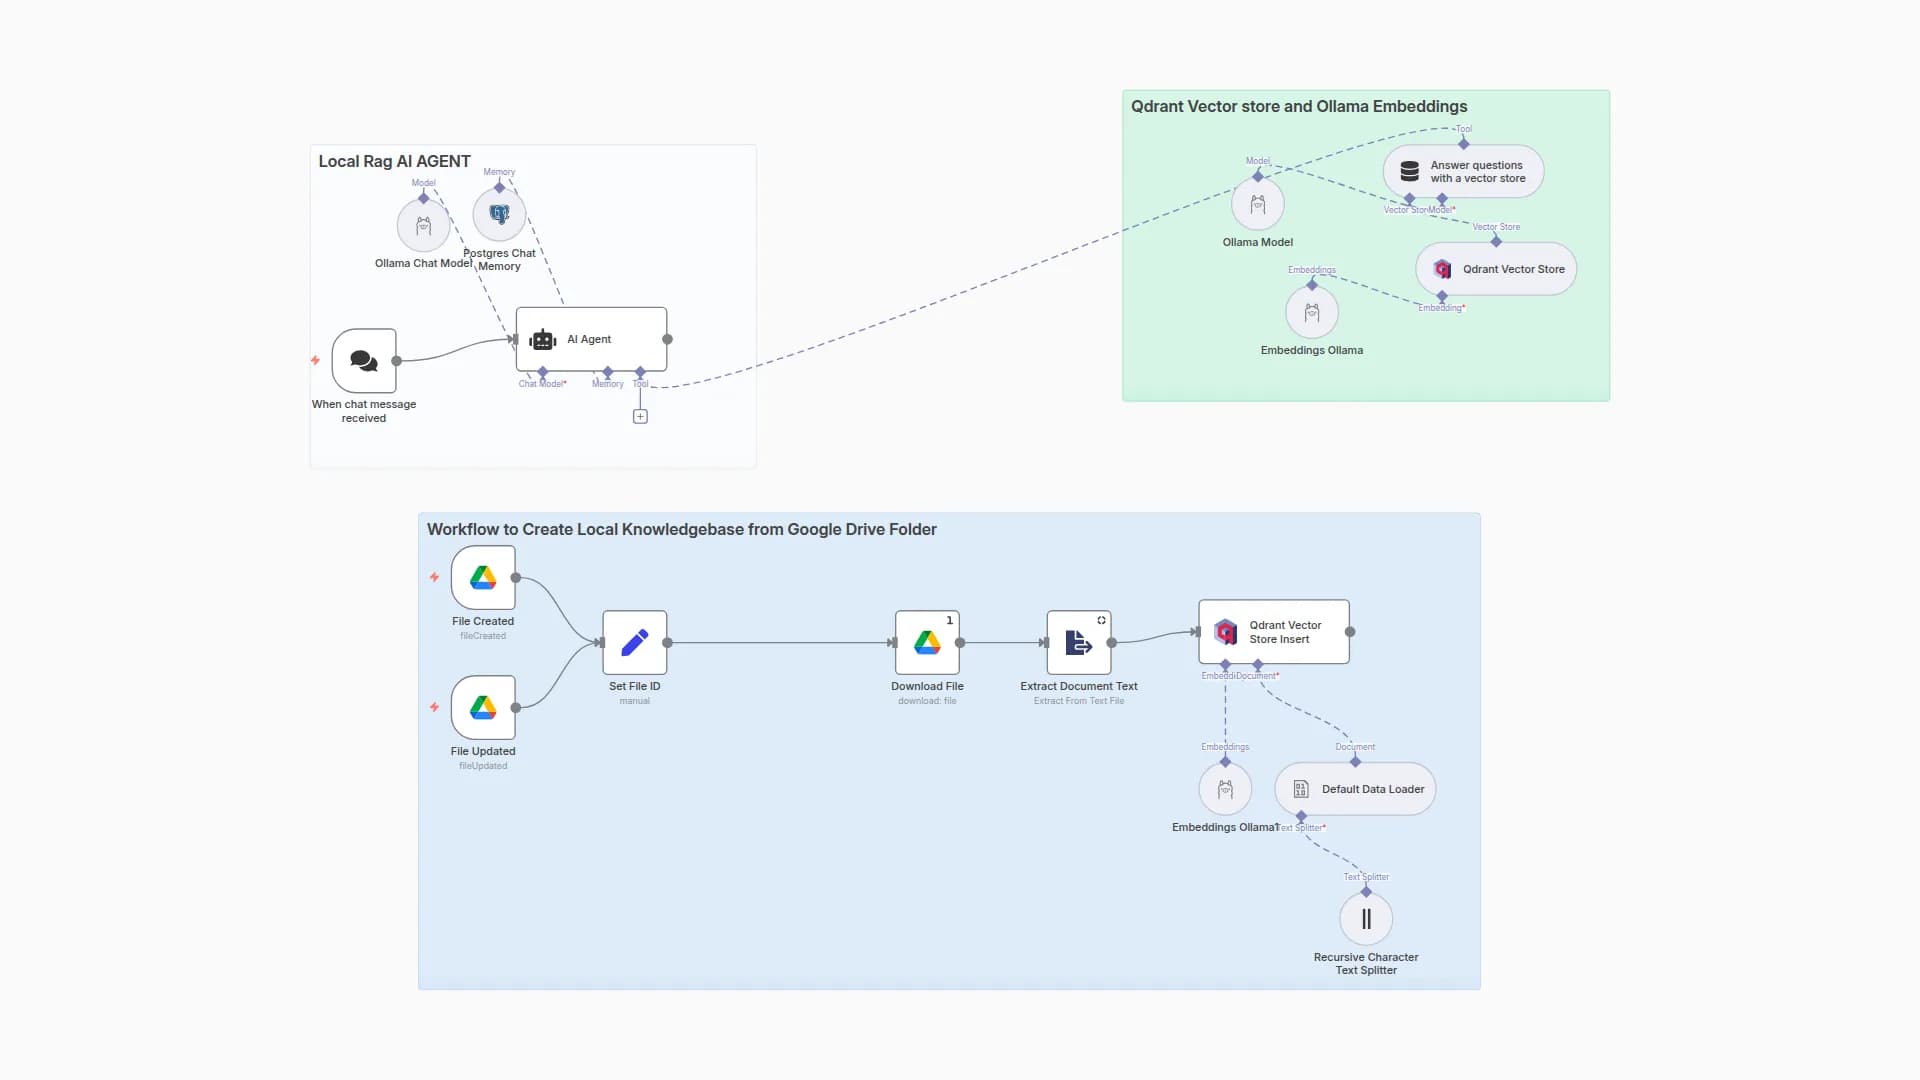
Task: Open the Ollama Chat Model node
Action: tap(423, 226)
